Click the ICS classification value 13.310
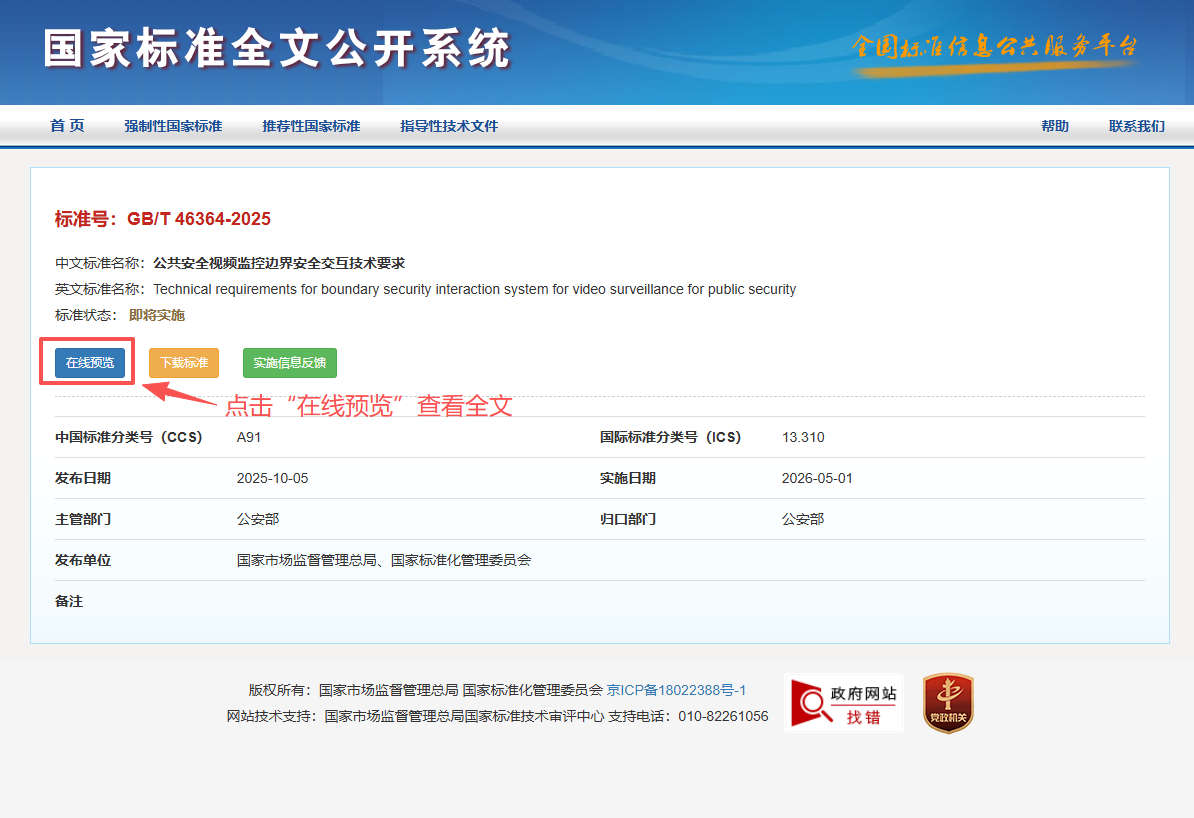1194x818 pixels. pyautogui.click(x=803, y=437)
